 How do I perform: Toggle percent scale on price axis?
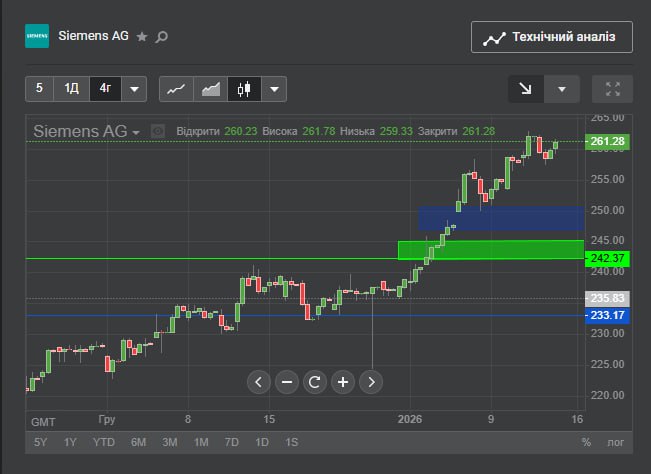(x=586, y=442)
